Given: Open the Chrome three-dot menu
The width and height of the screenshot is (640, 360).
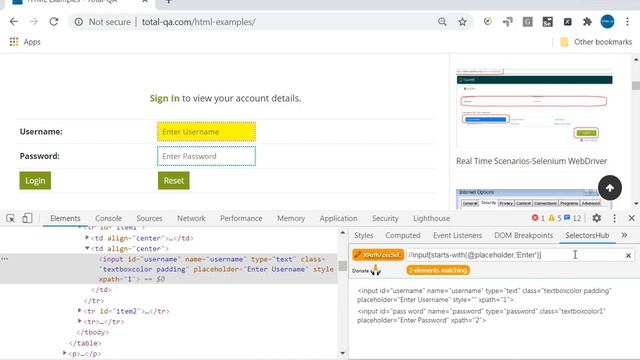Looking at the screenshot, I should (627, 22).
